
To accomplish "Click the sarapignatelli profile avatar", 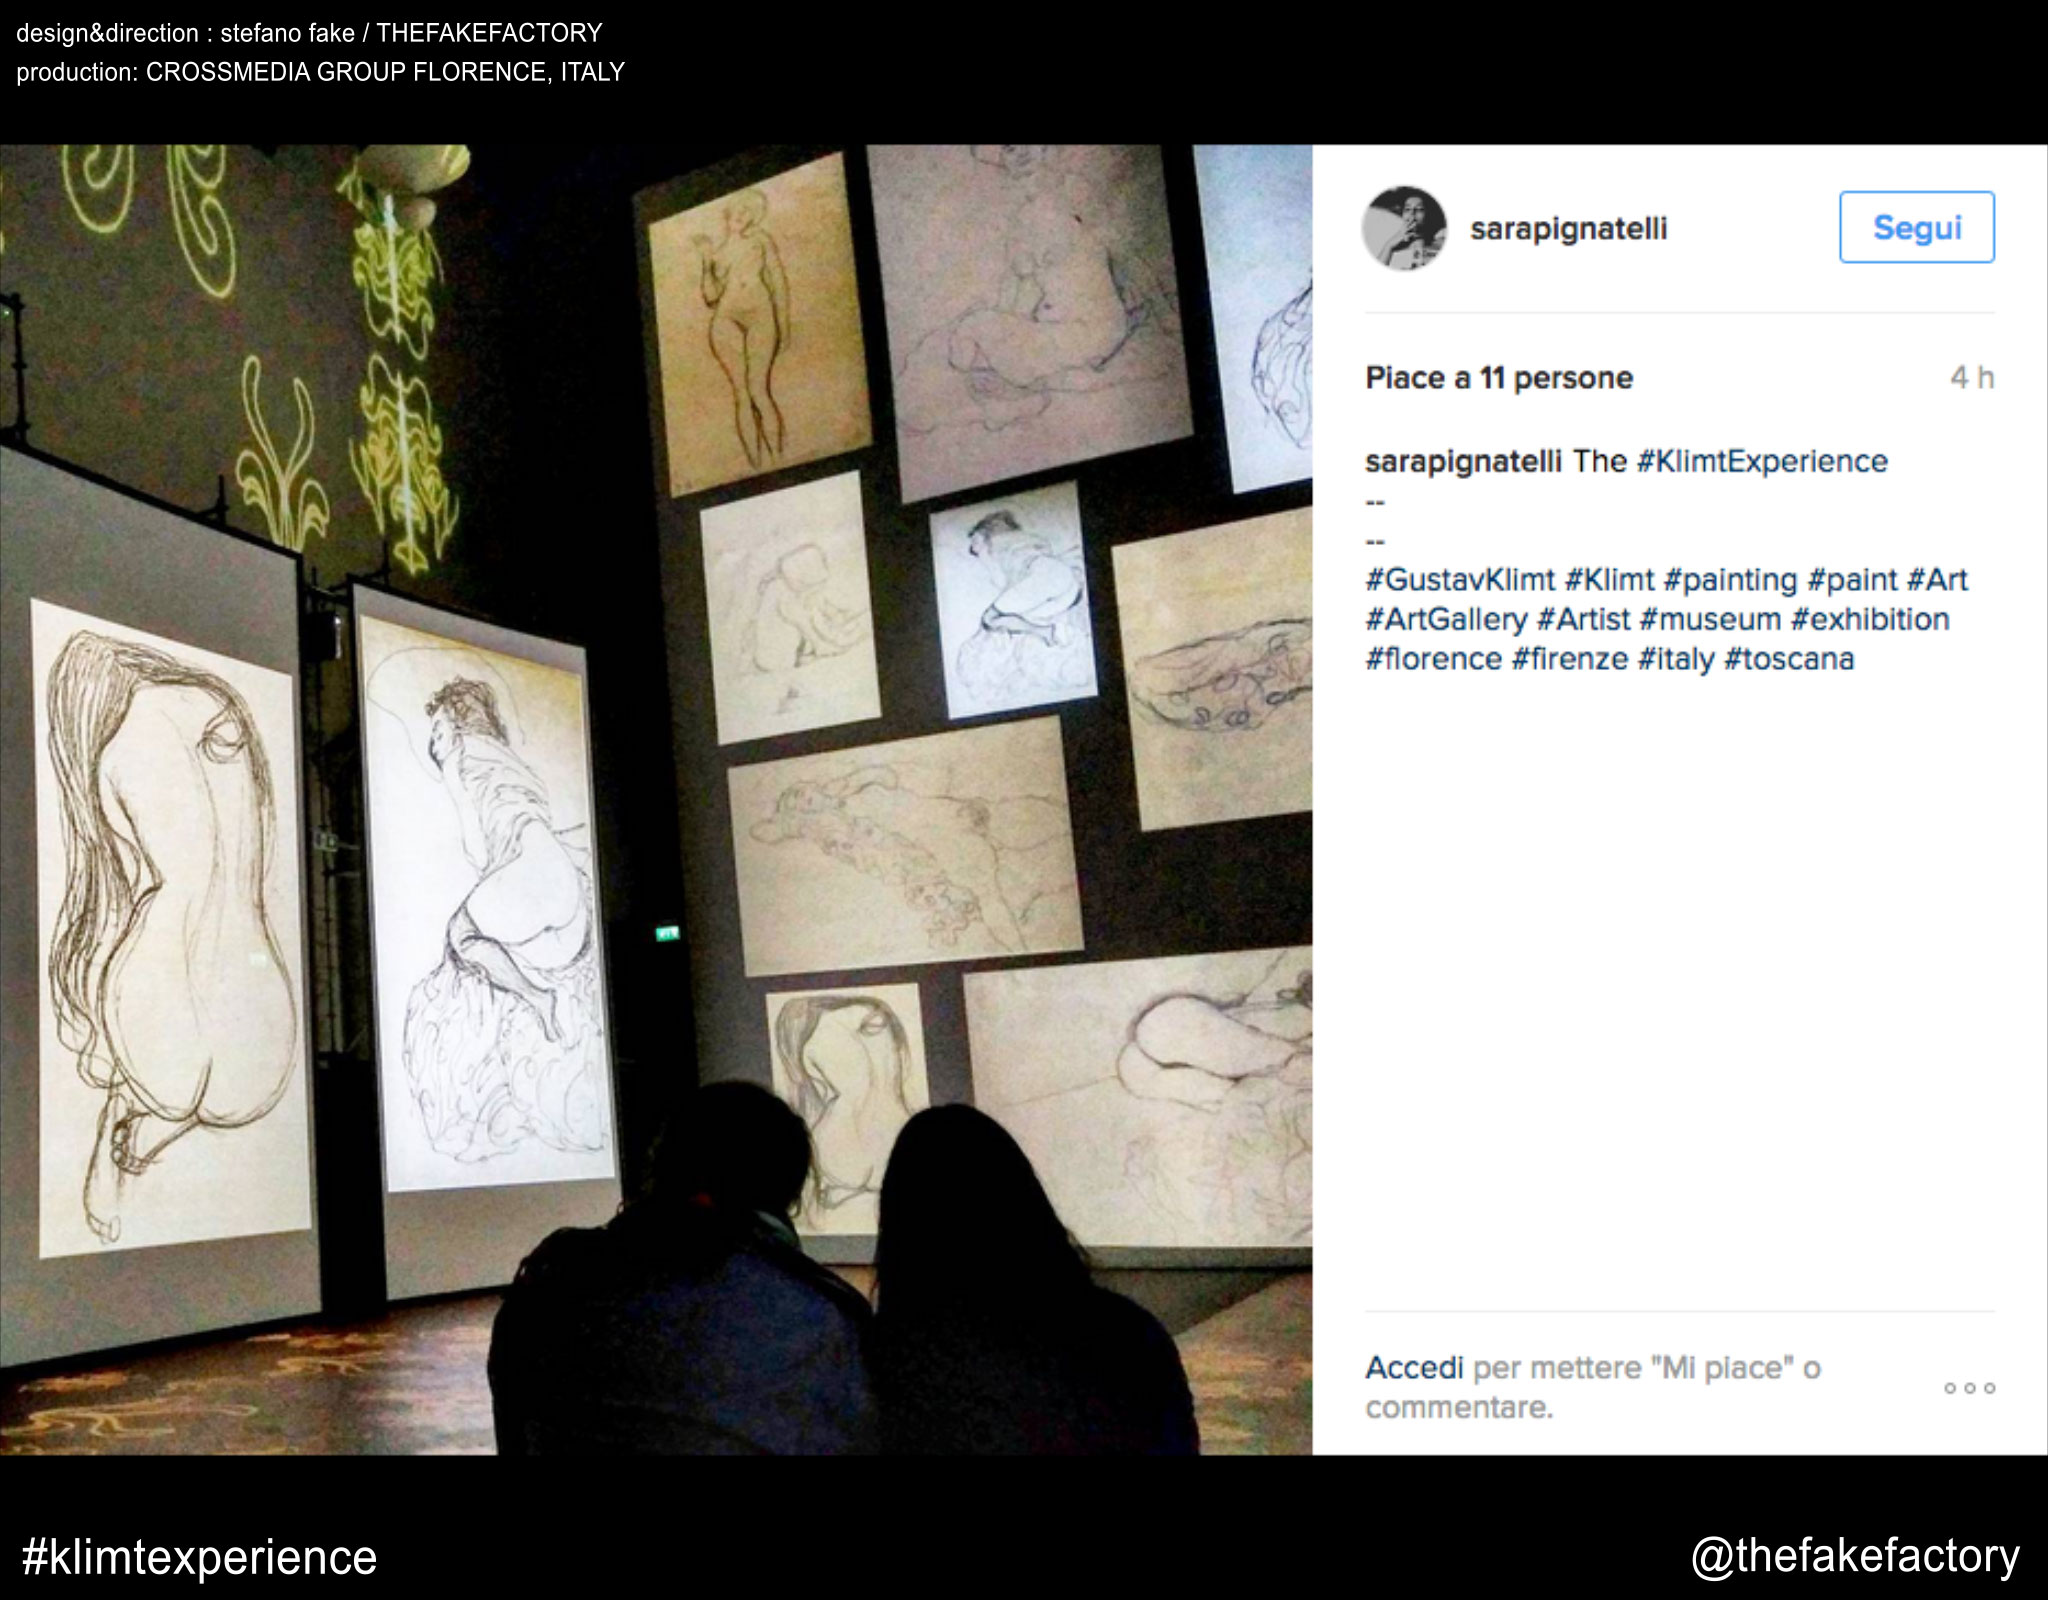I will point(1404,228).
